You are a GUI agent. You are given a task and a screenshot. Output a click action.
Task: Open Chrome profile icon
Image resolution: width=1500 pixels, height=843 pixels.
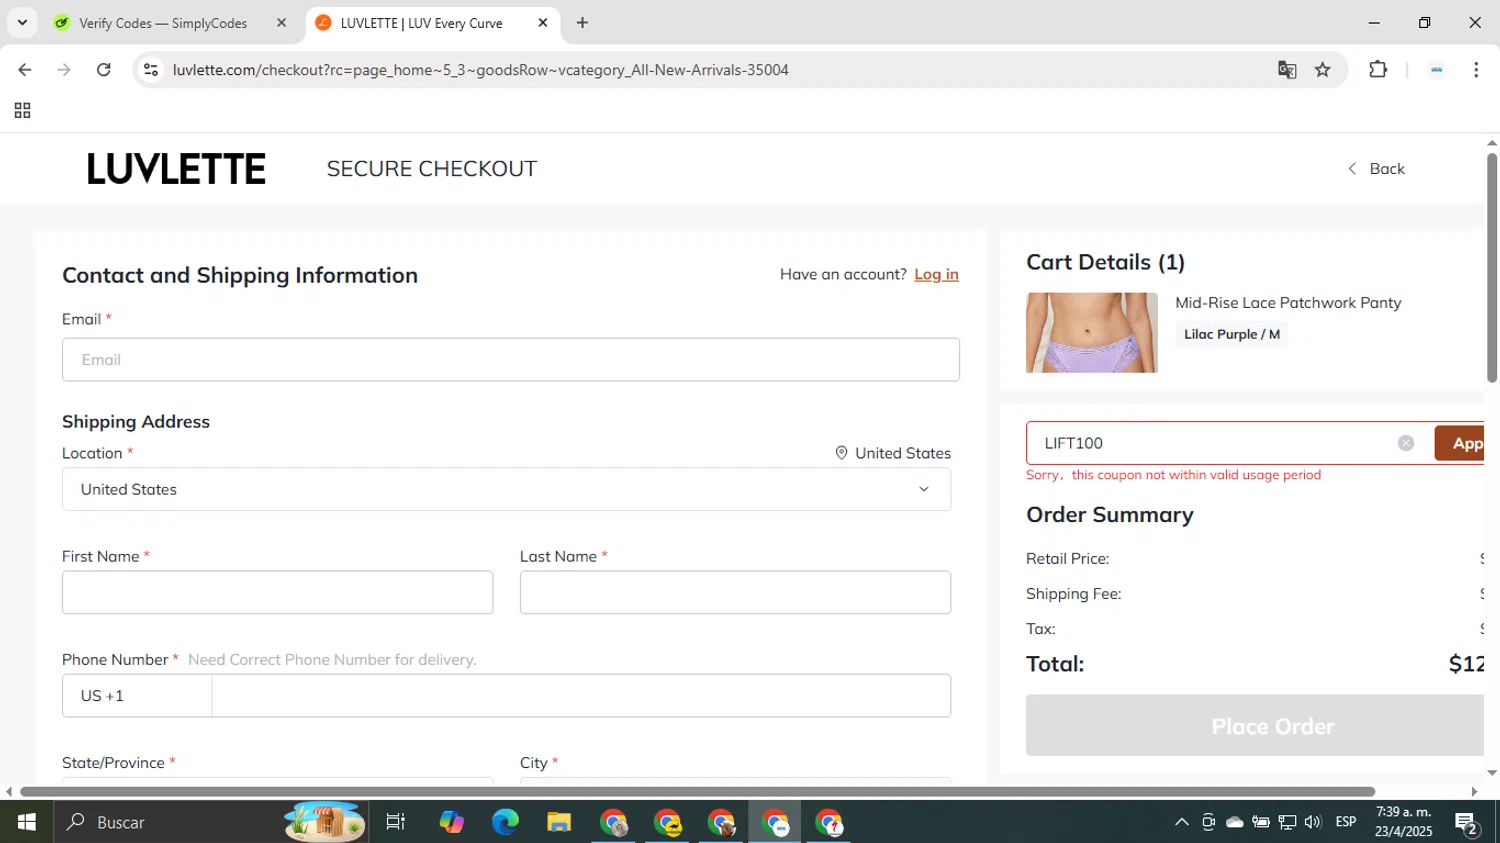1436,70
